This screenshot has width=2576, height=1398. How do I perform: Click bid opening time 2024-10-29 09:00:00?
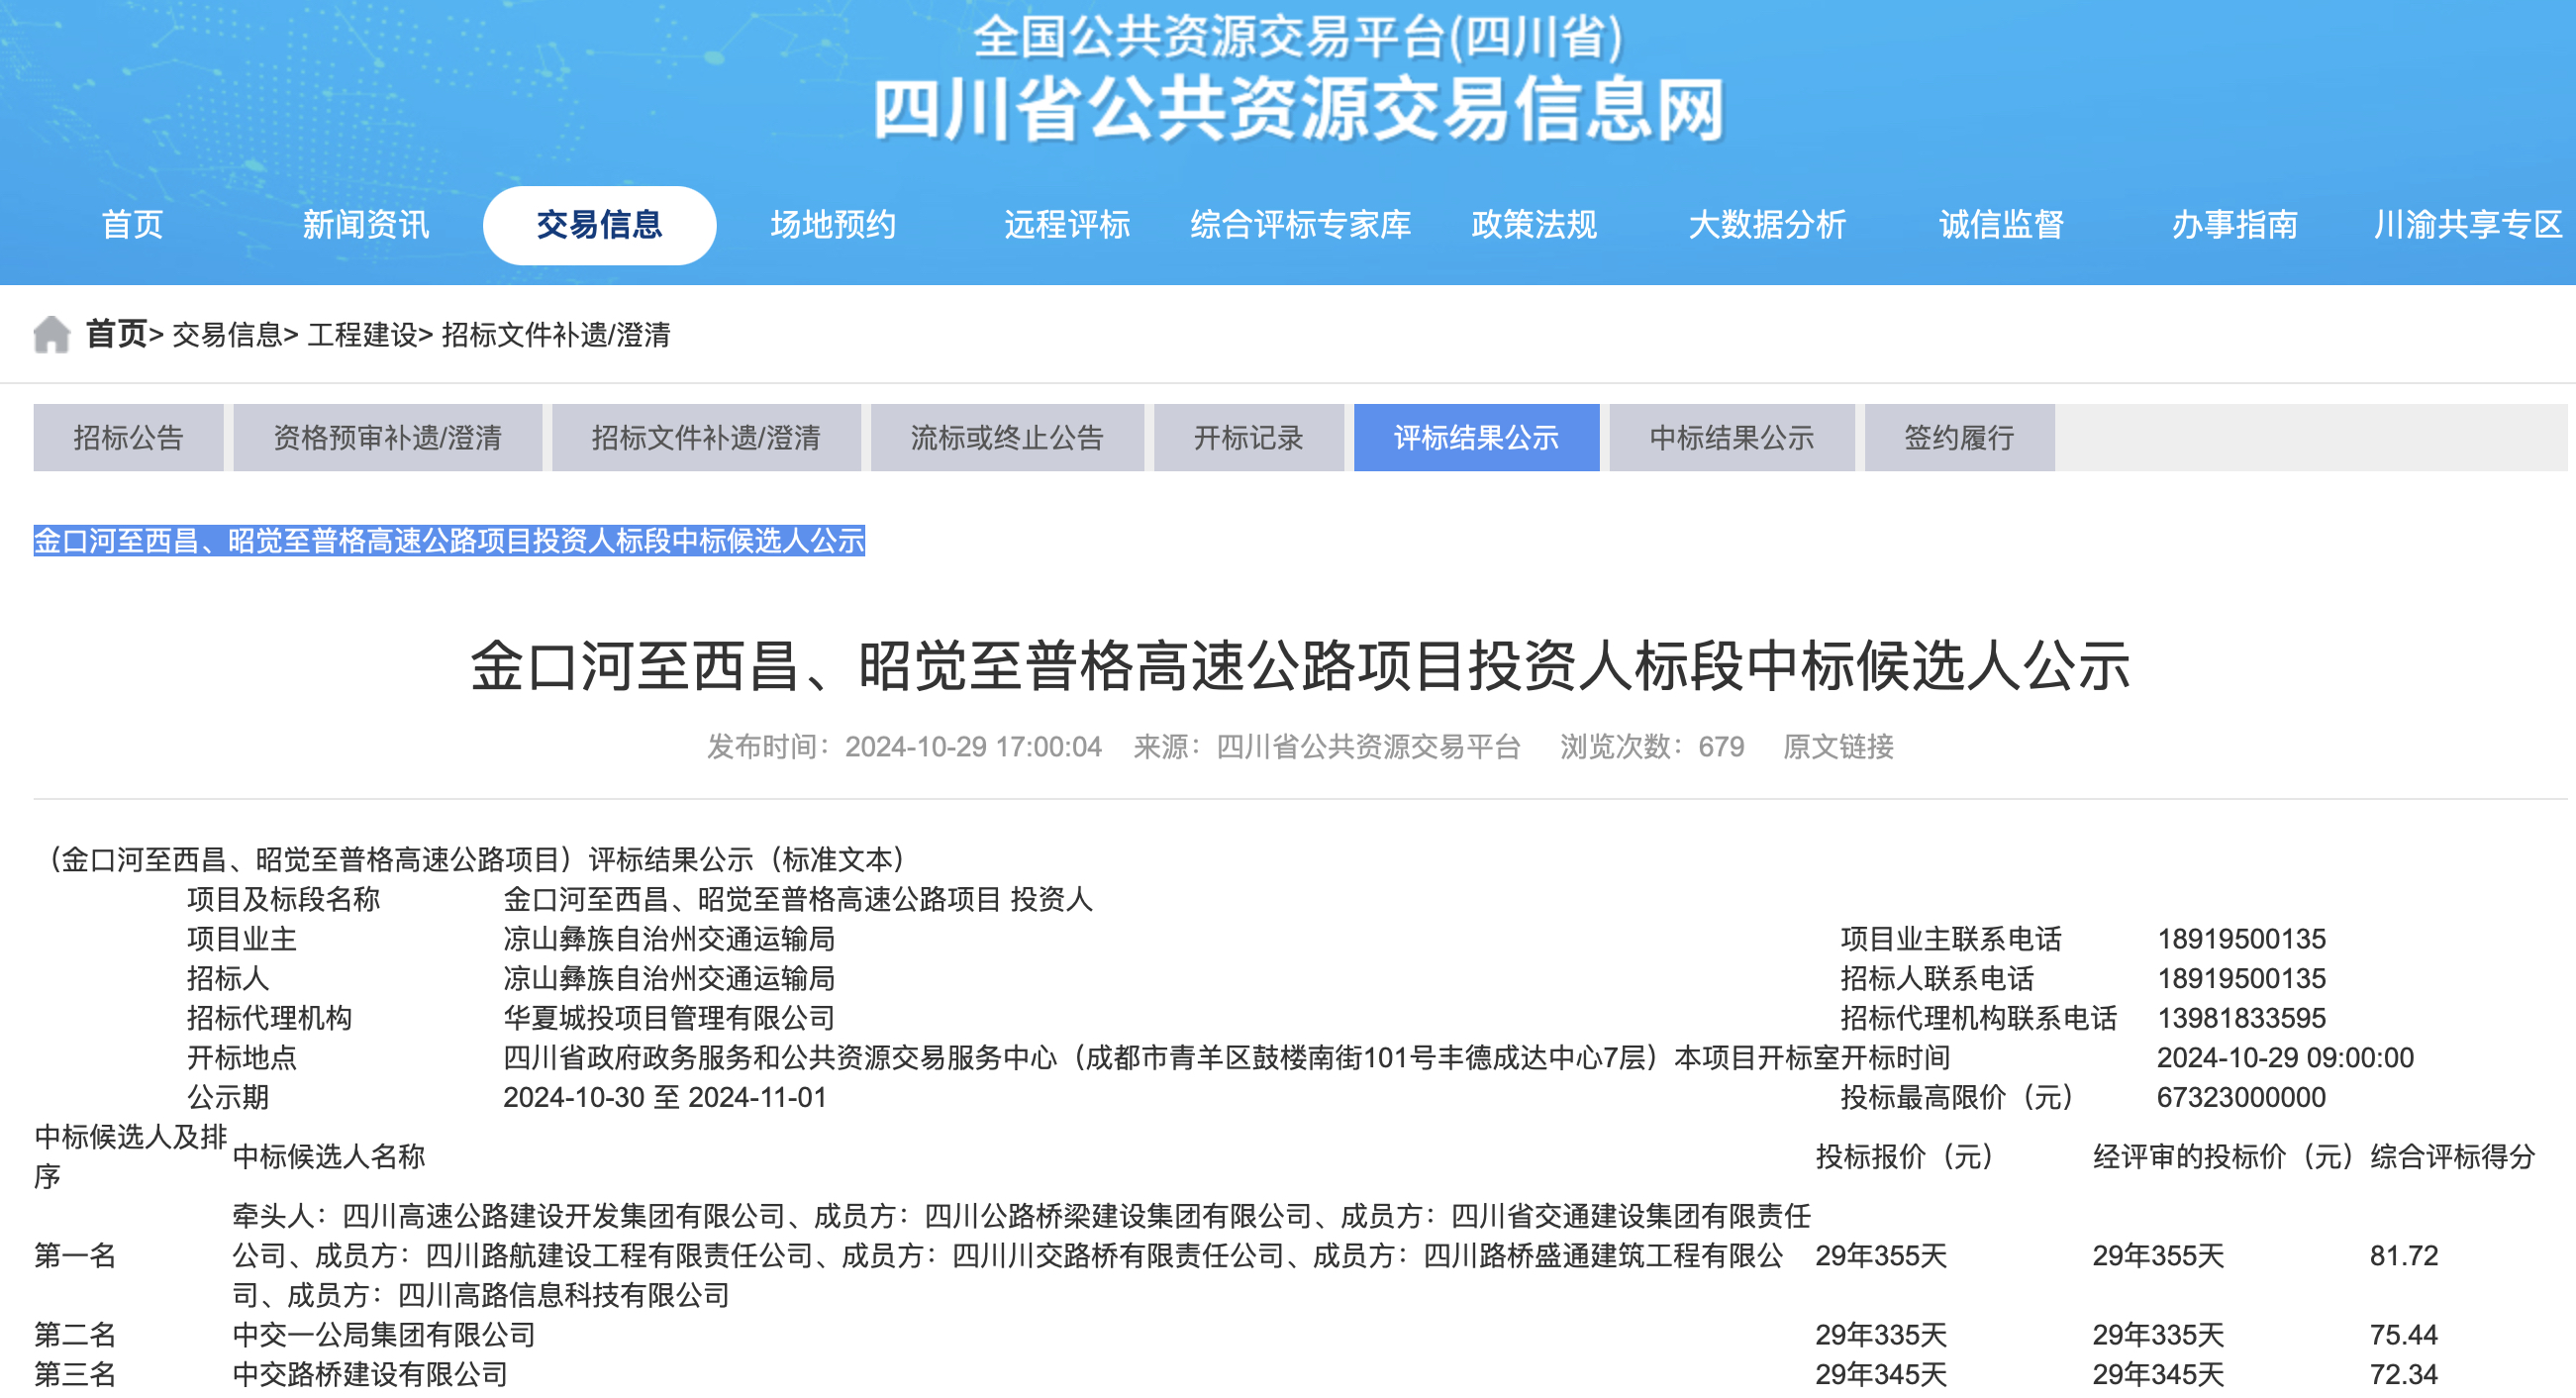[2285, 1058]
